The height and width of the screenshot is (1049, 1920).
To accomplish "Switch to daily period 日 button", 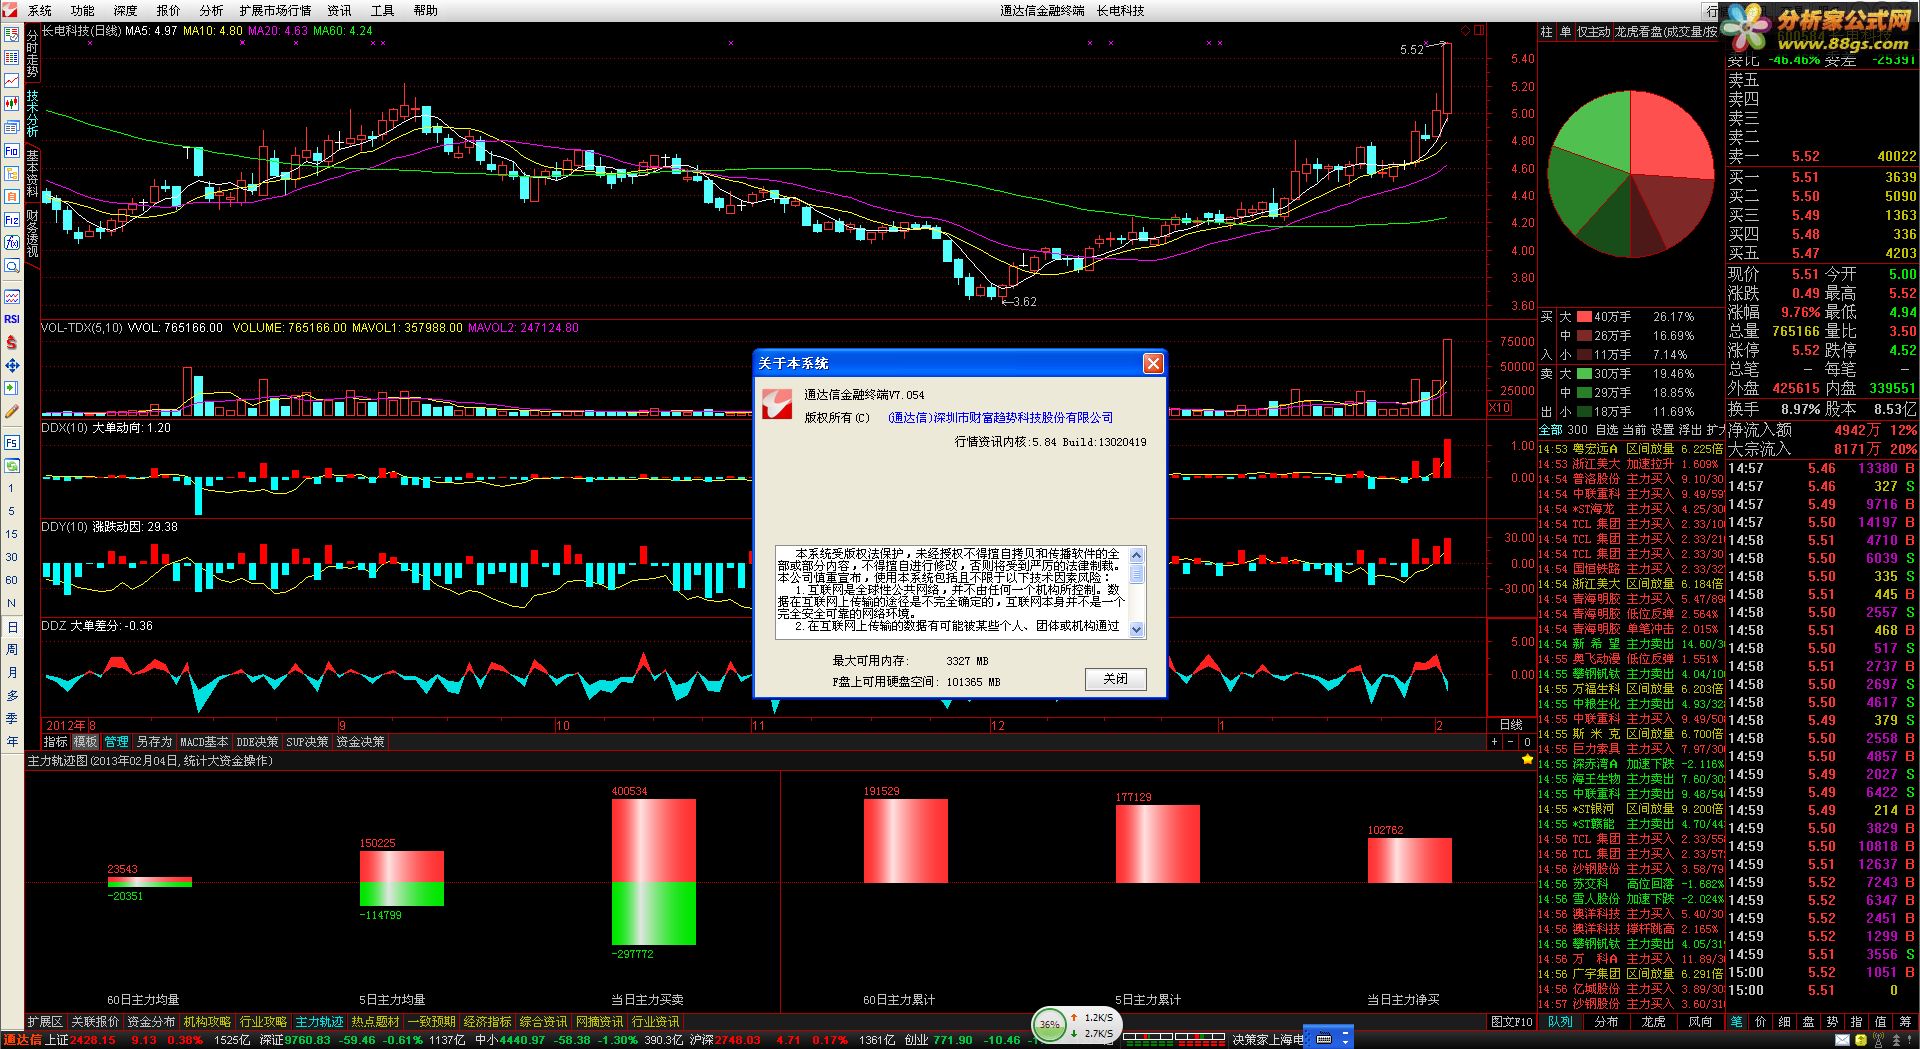I will (x=12, y=627).
